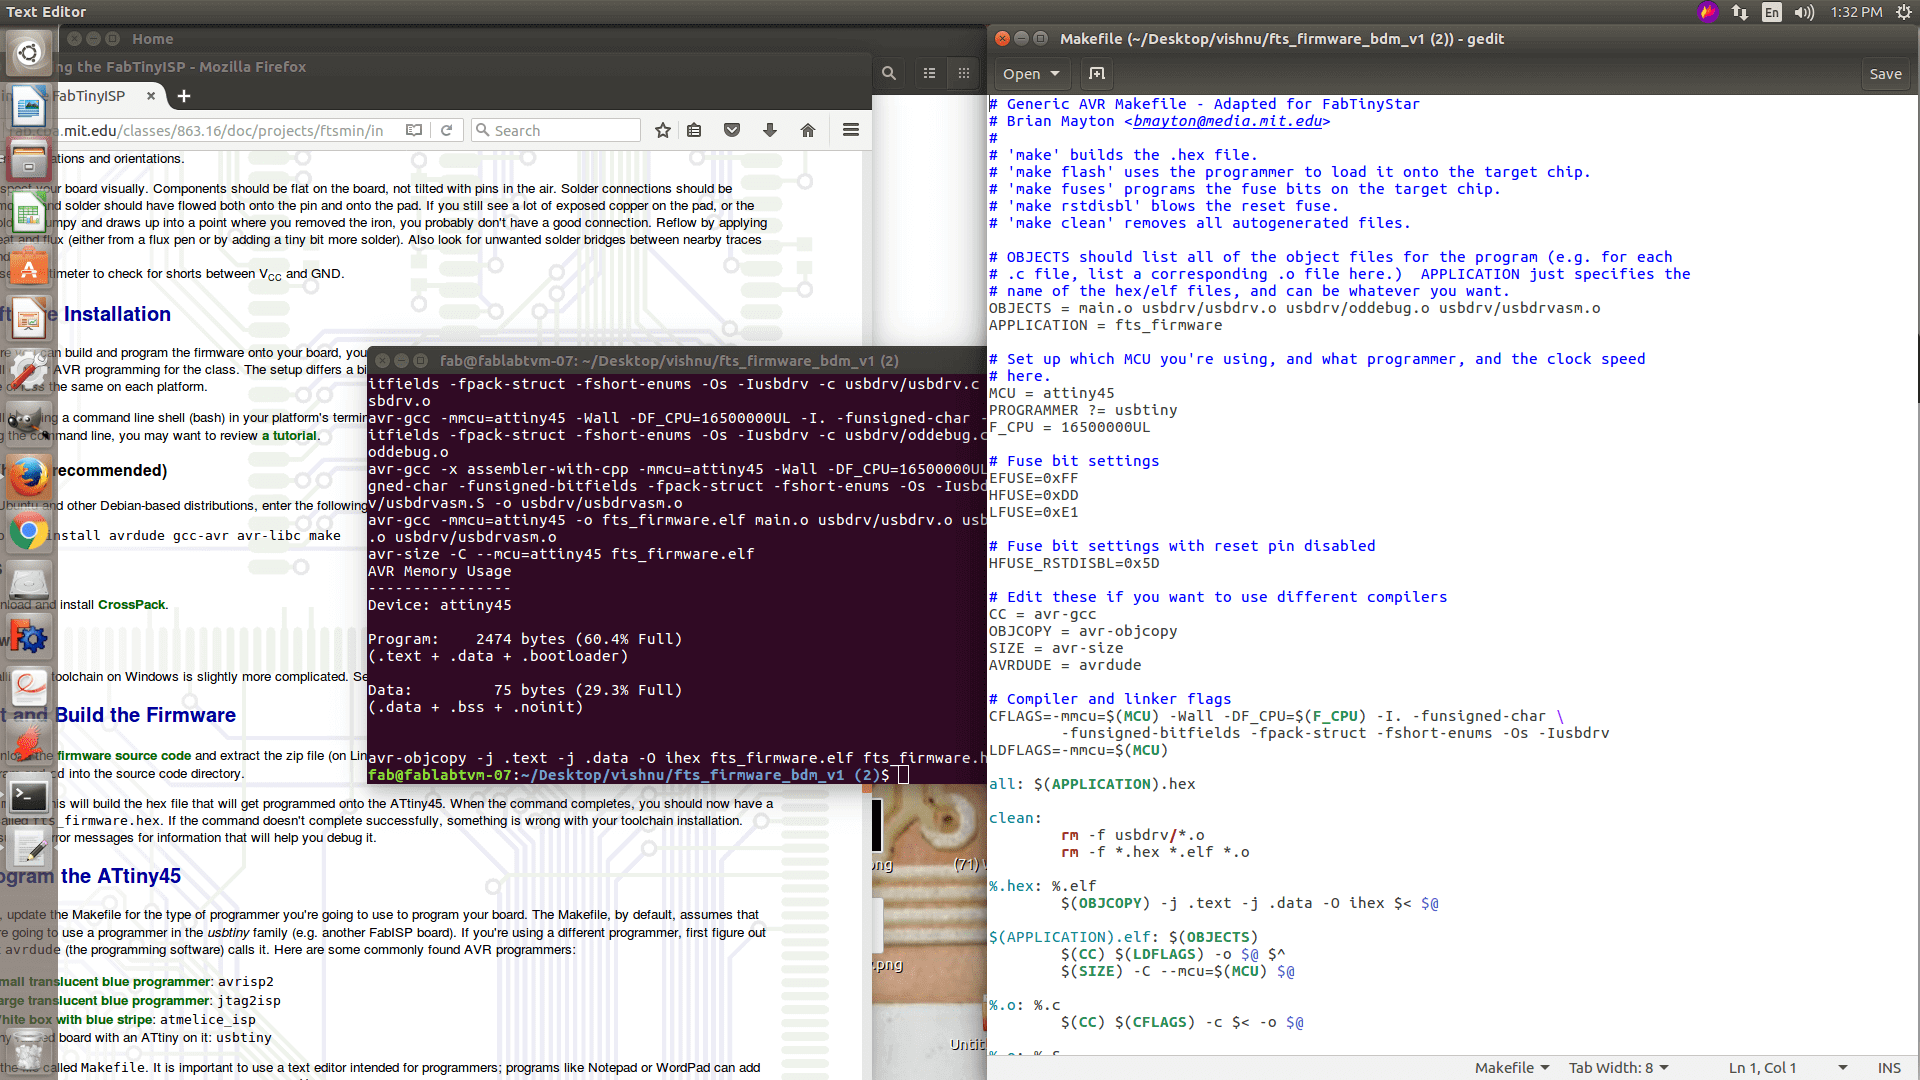The image size is (1920, 1080).
Task: Toggle INS insert mode in gedit
Action: click(1889, 1068)
